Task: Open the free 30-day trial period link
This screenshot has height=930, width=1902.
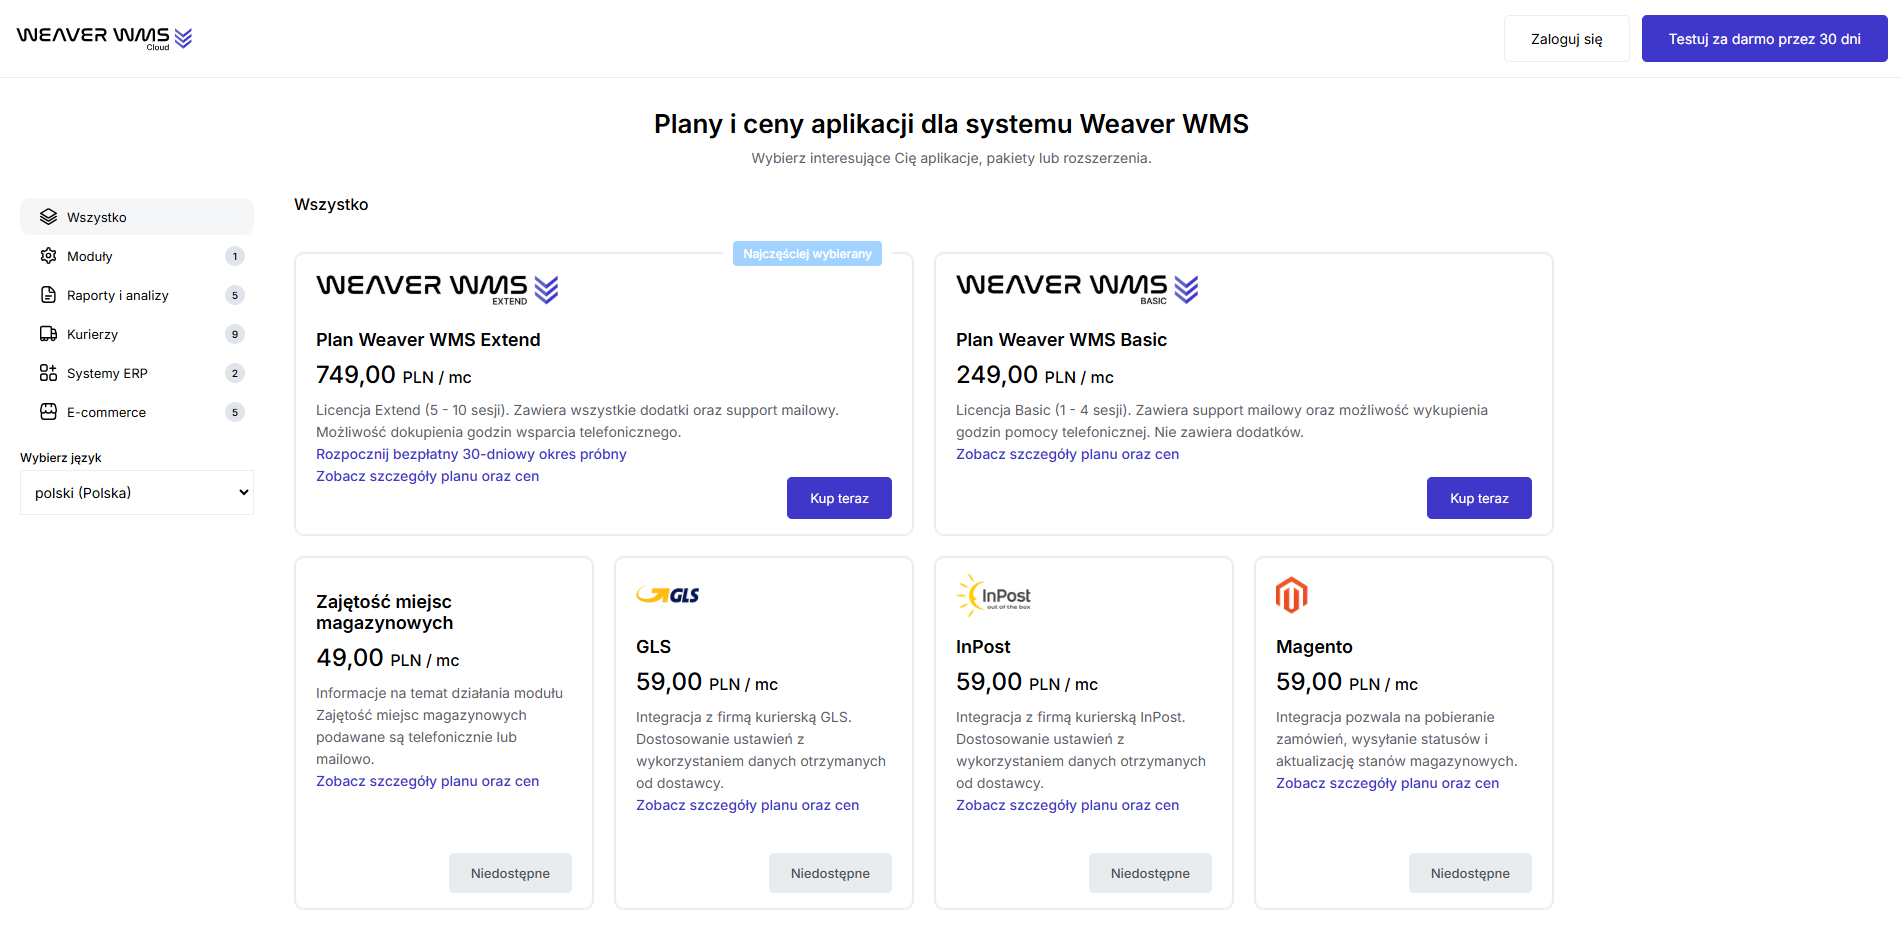Action: click(x=471, y=454)
